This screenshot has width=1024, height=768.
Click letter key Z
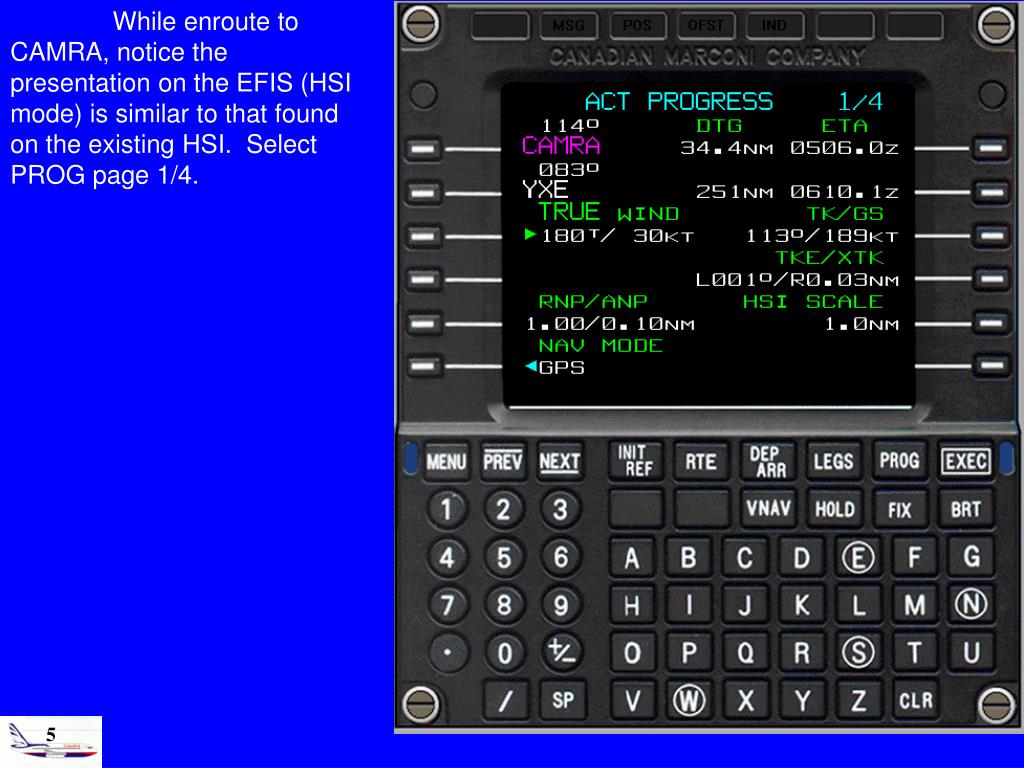coord(858,701)
